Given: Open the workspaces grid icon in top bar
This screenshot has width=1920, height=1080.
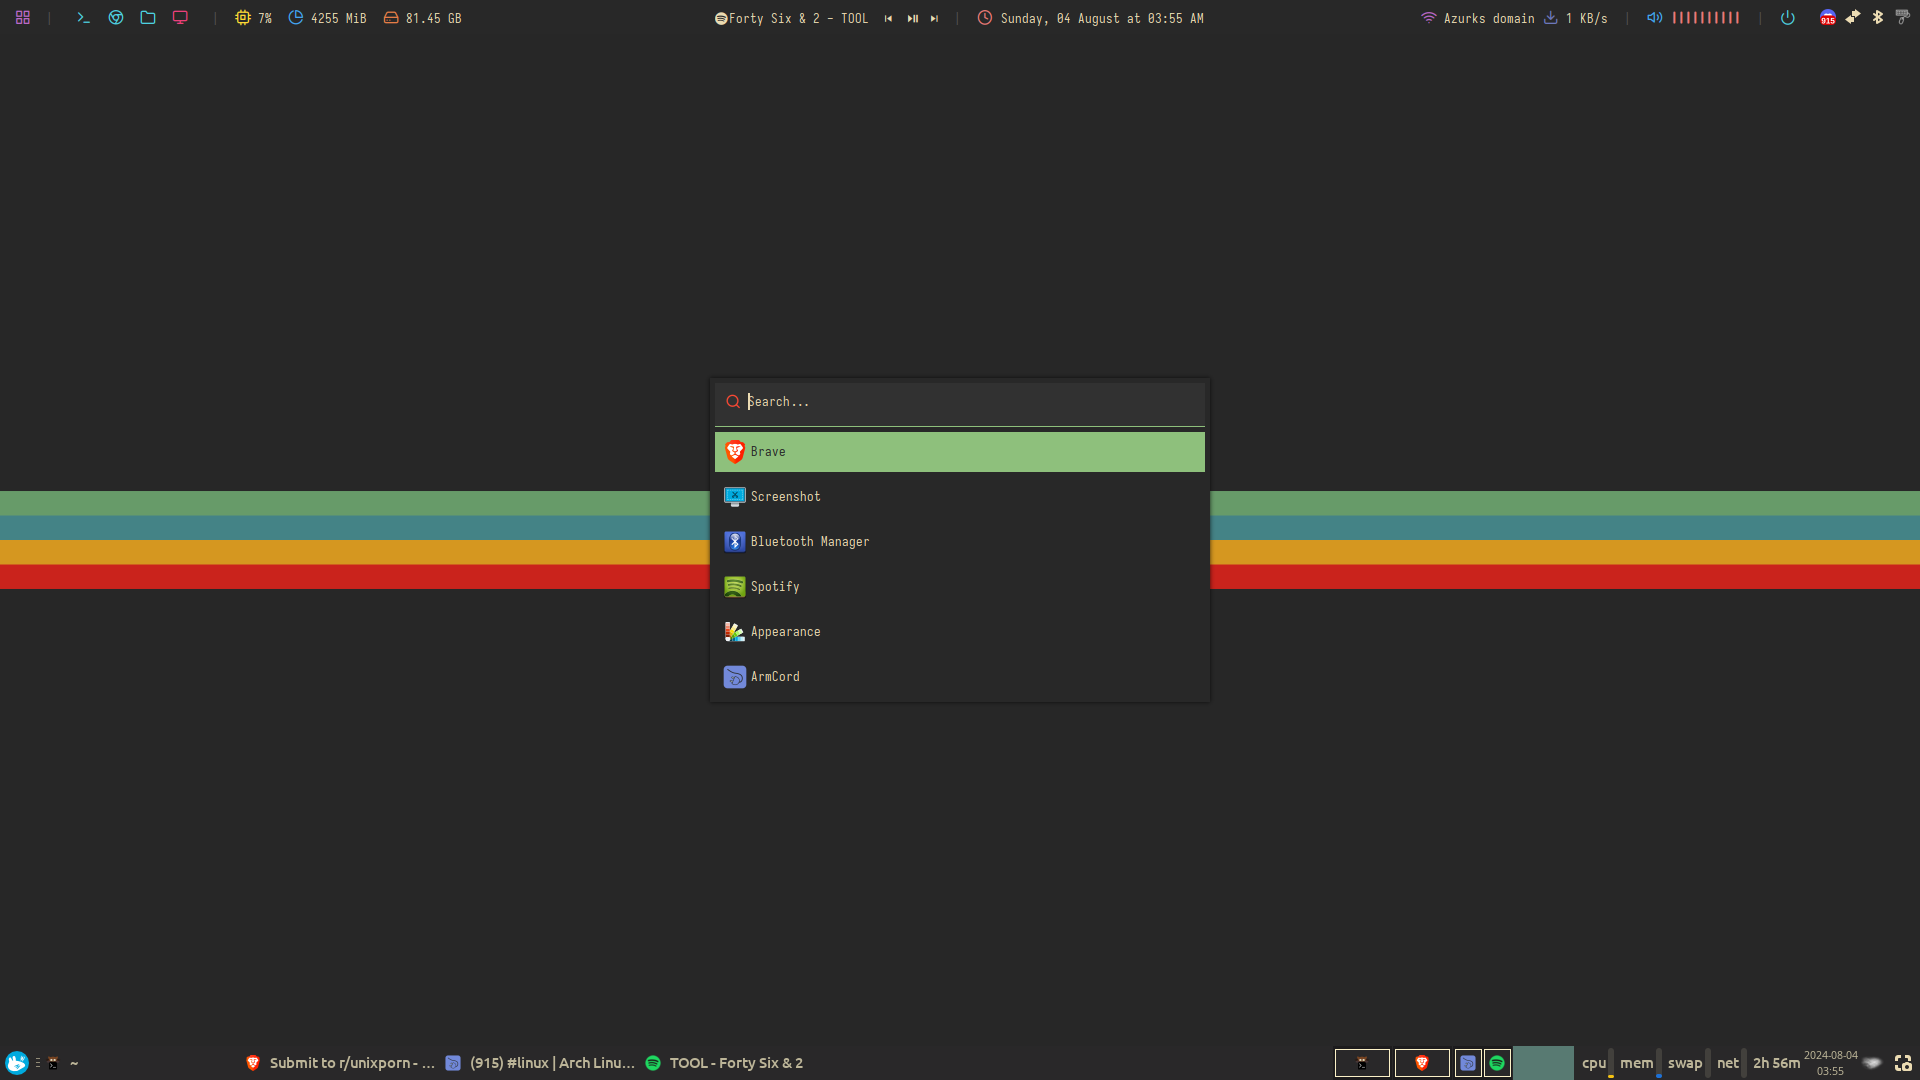Looking at the screenshot, I should coord(23,18).
